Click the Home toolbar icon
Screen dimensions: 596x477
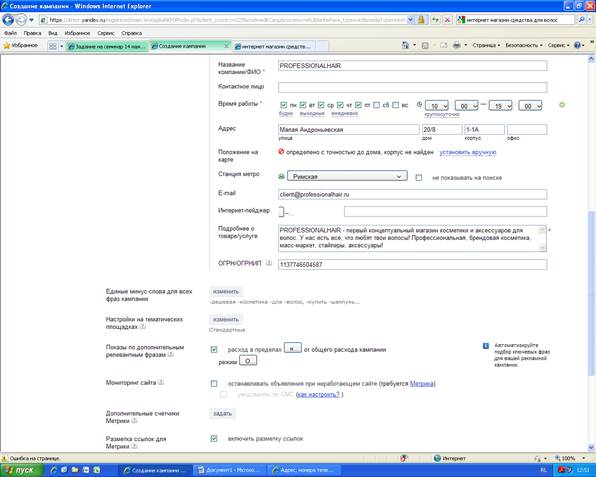405,45
